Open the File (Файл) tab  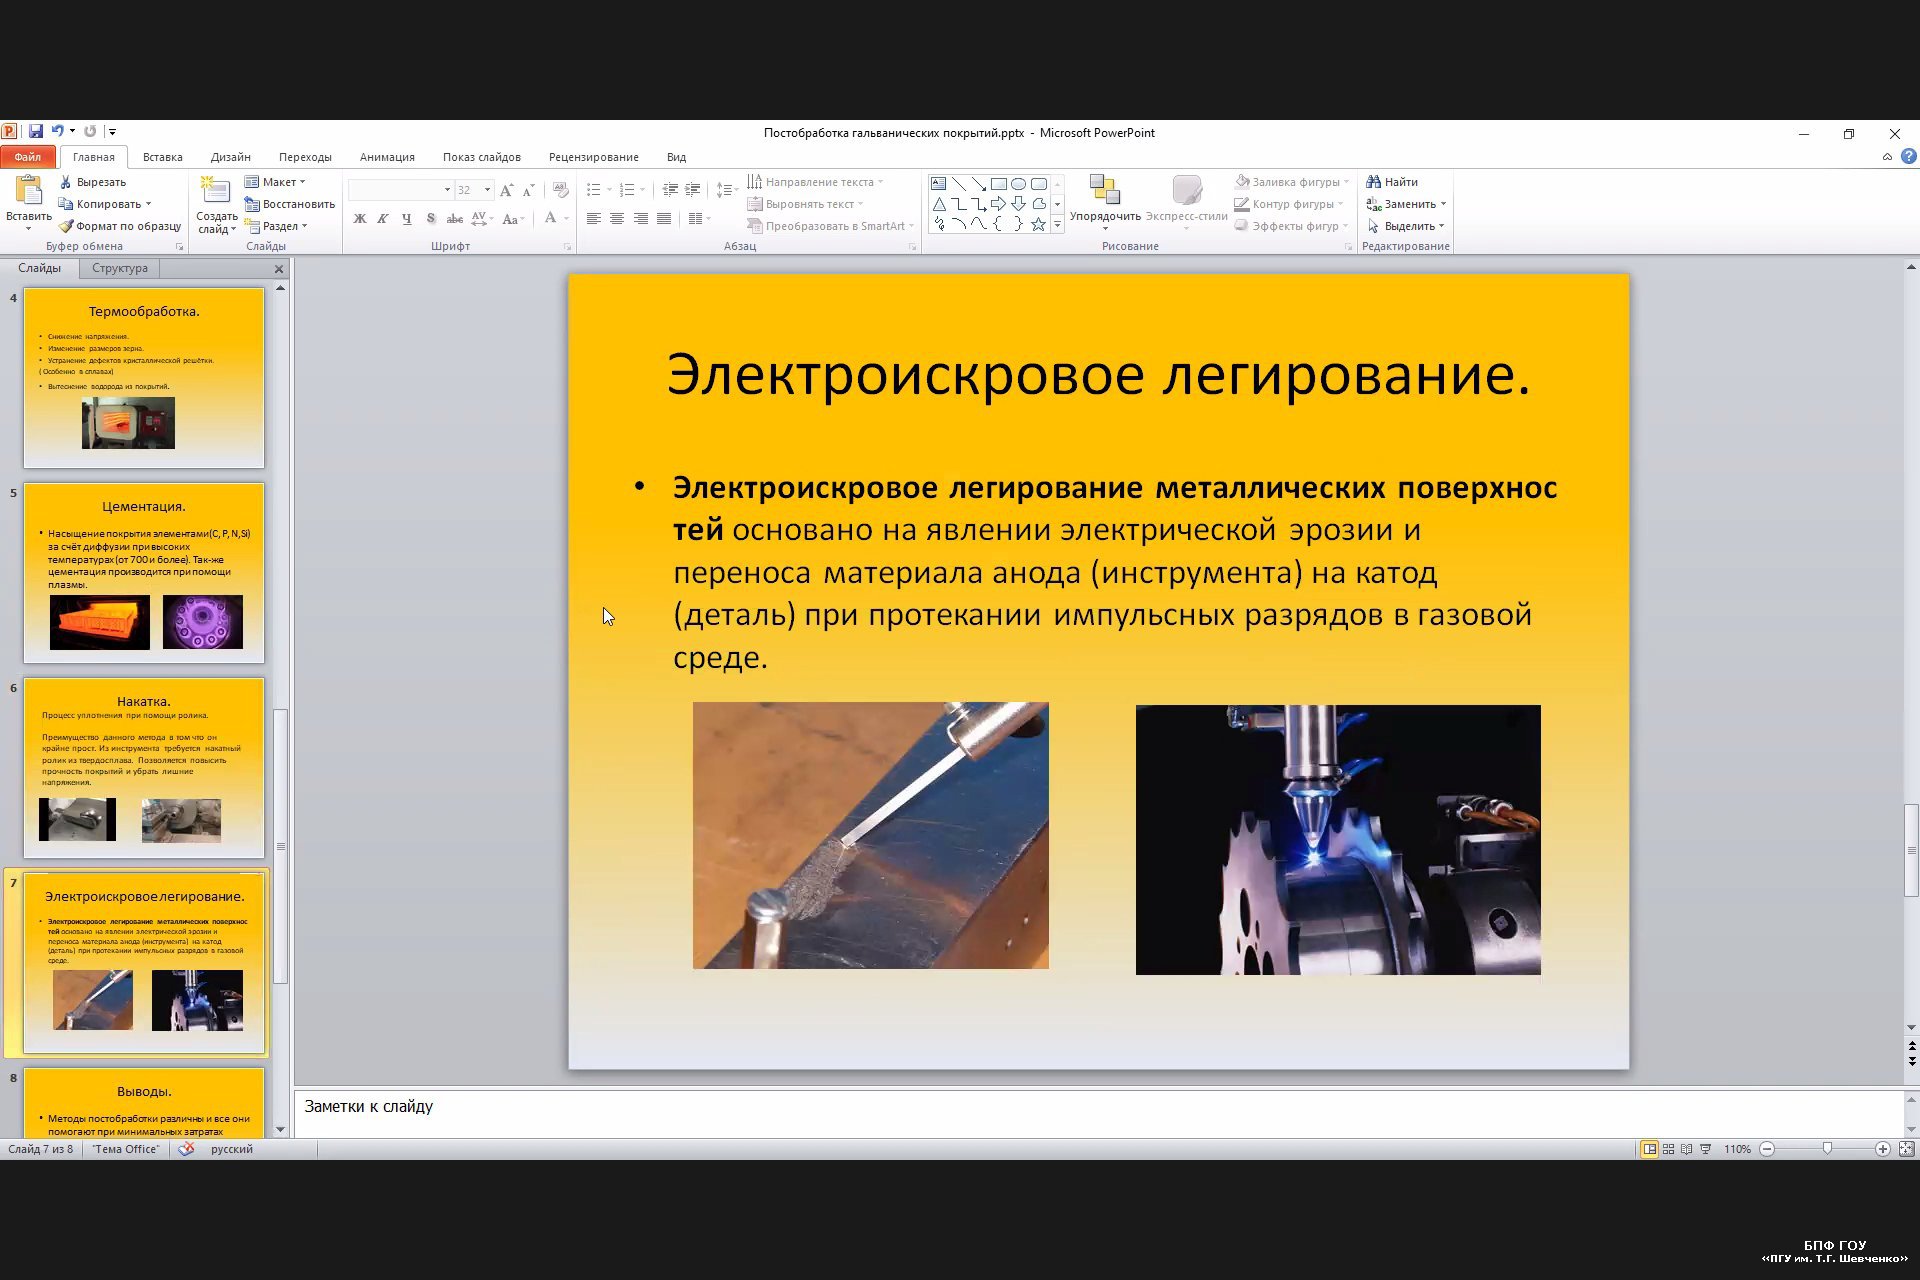pyautogui.click(x=28, y=157)
